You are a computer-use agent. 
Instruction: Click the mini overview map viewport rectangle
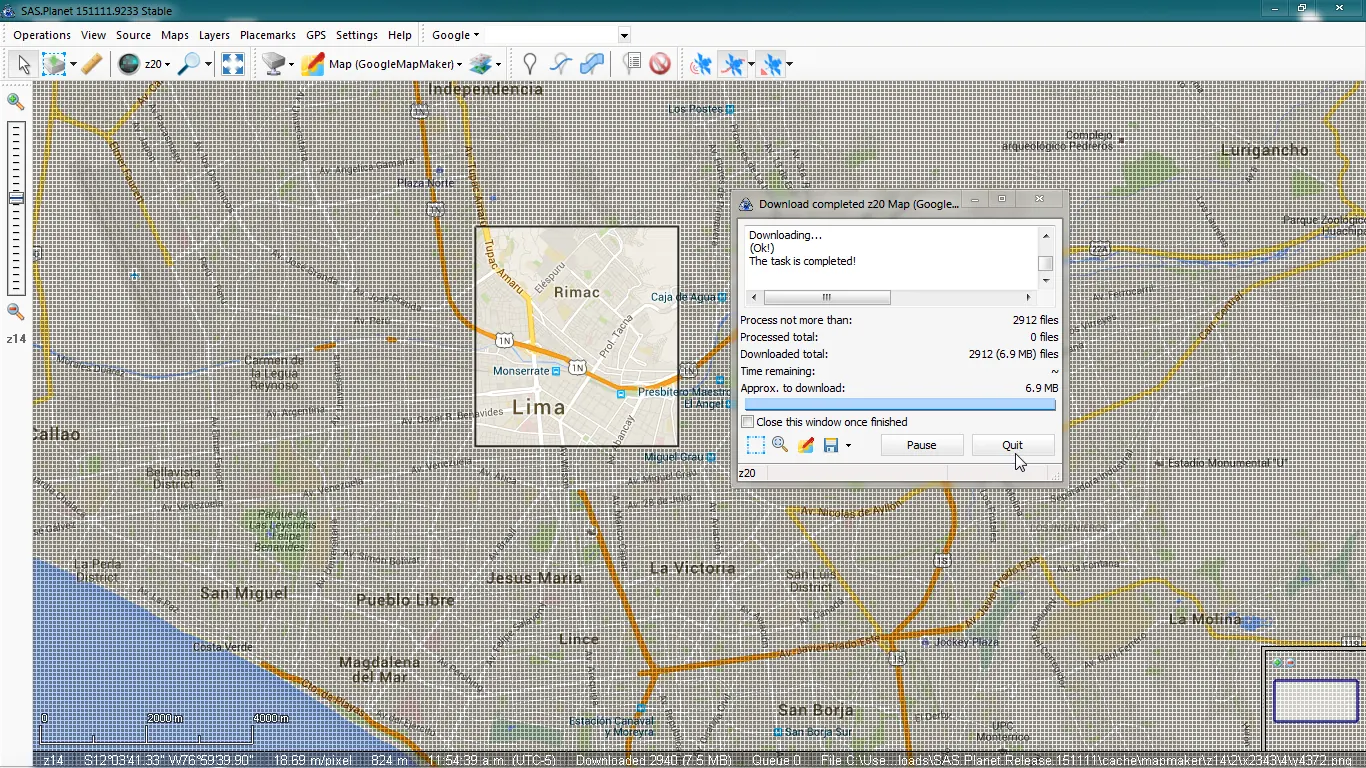[x=1316, y=701]
